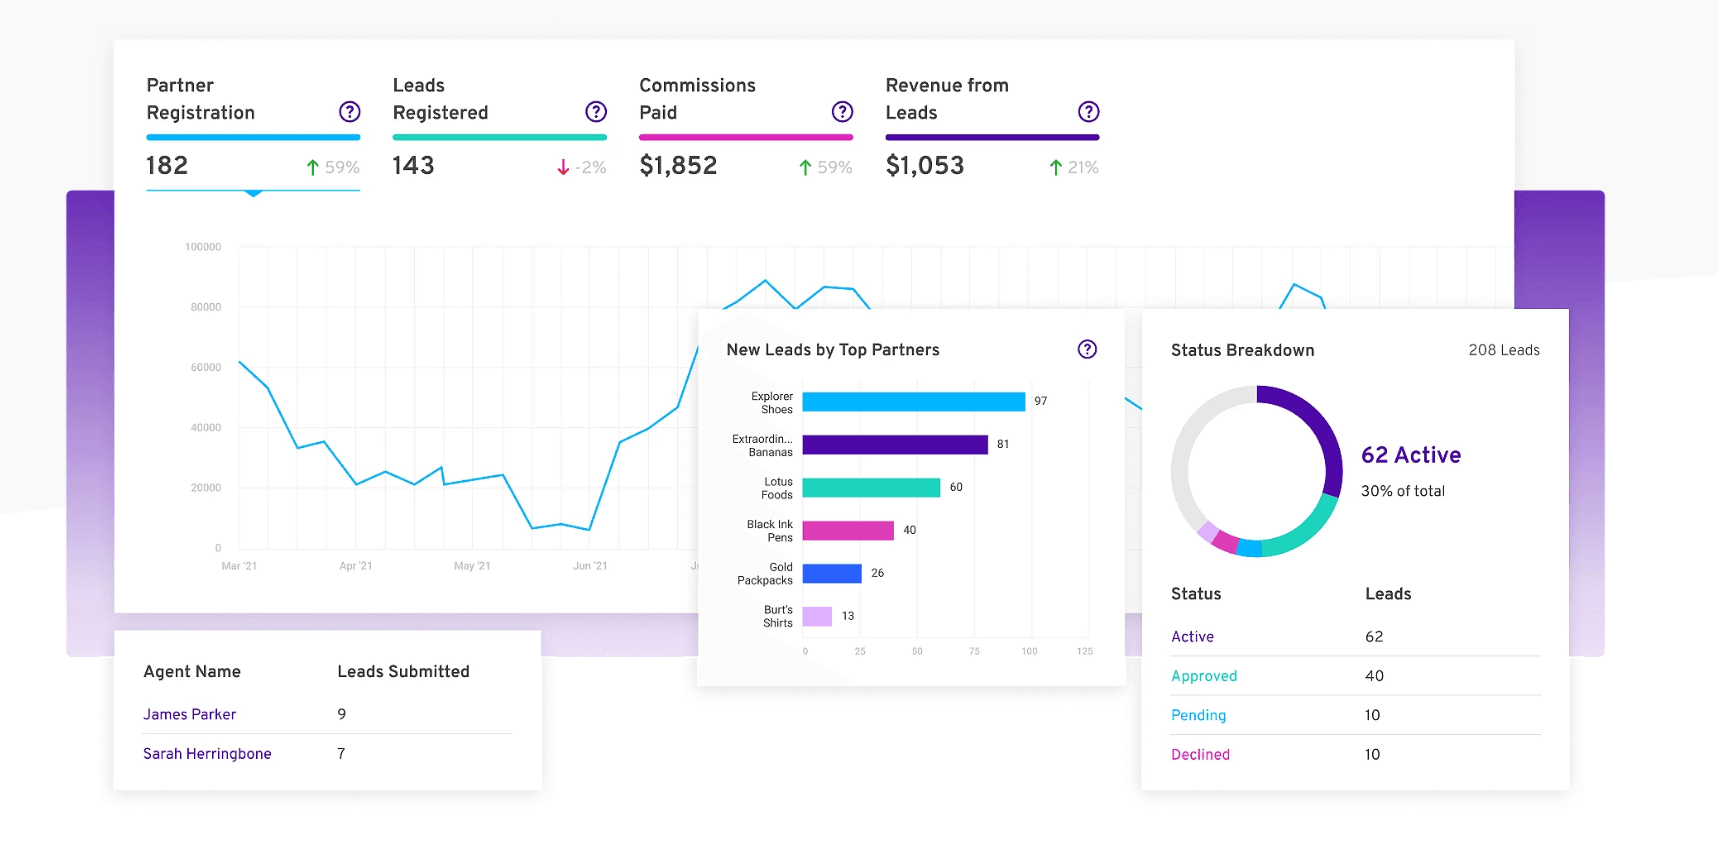Click the up arrow beside $1,053
1718x868 pixels.
tap(1055, 168)
